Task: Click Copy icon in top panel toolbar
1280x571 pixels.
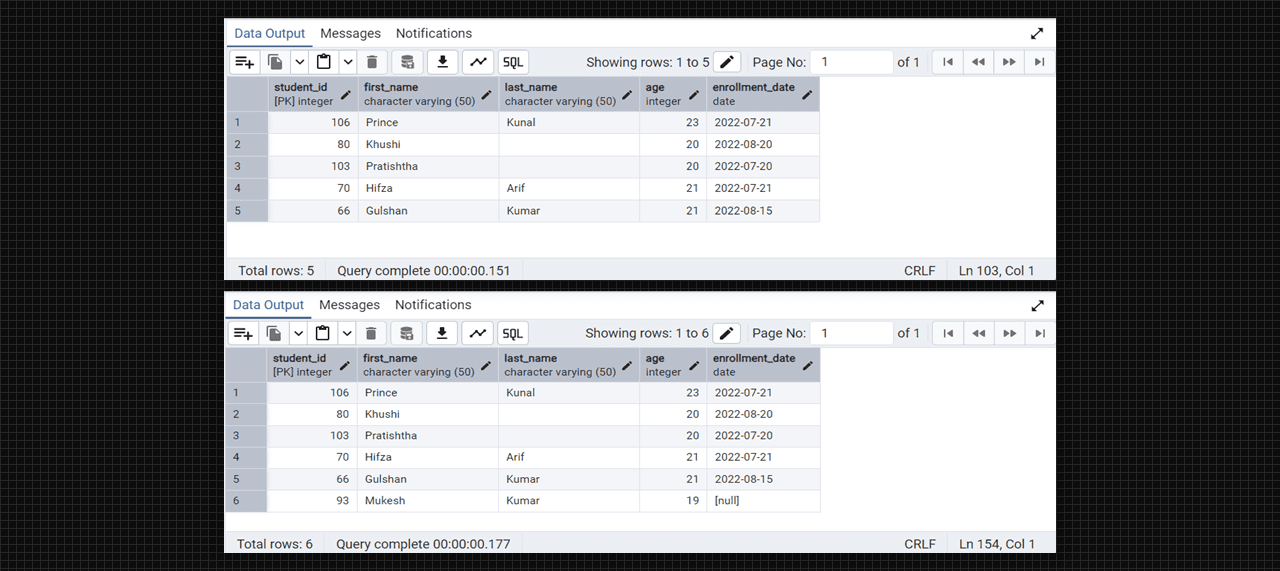Action: (275, 62)
